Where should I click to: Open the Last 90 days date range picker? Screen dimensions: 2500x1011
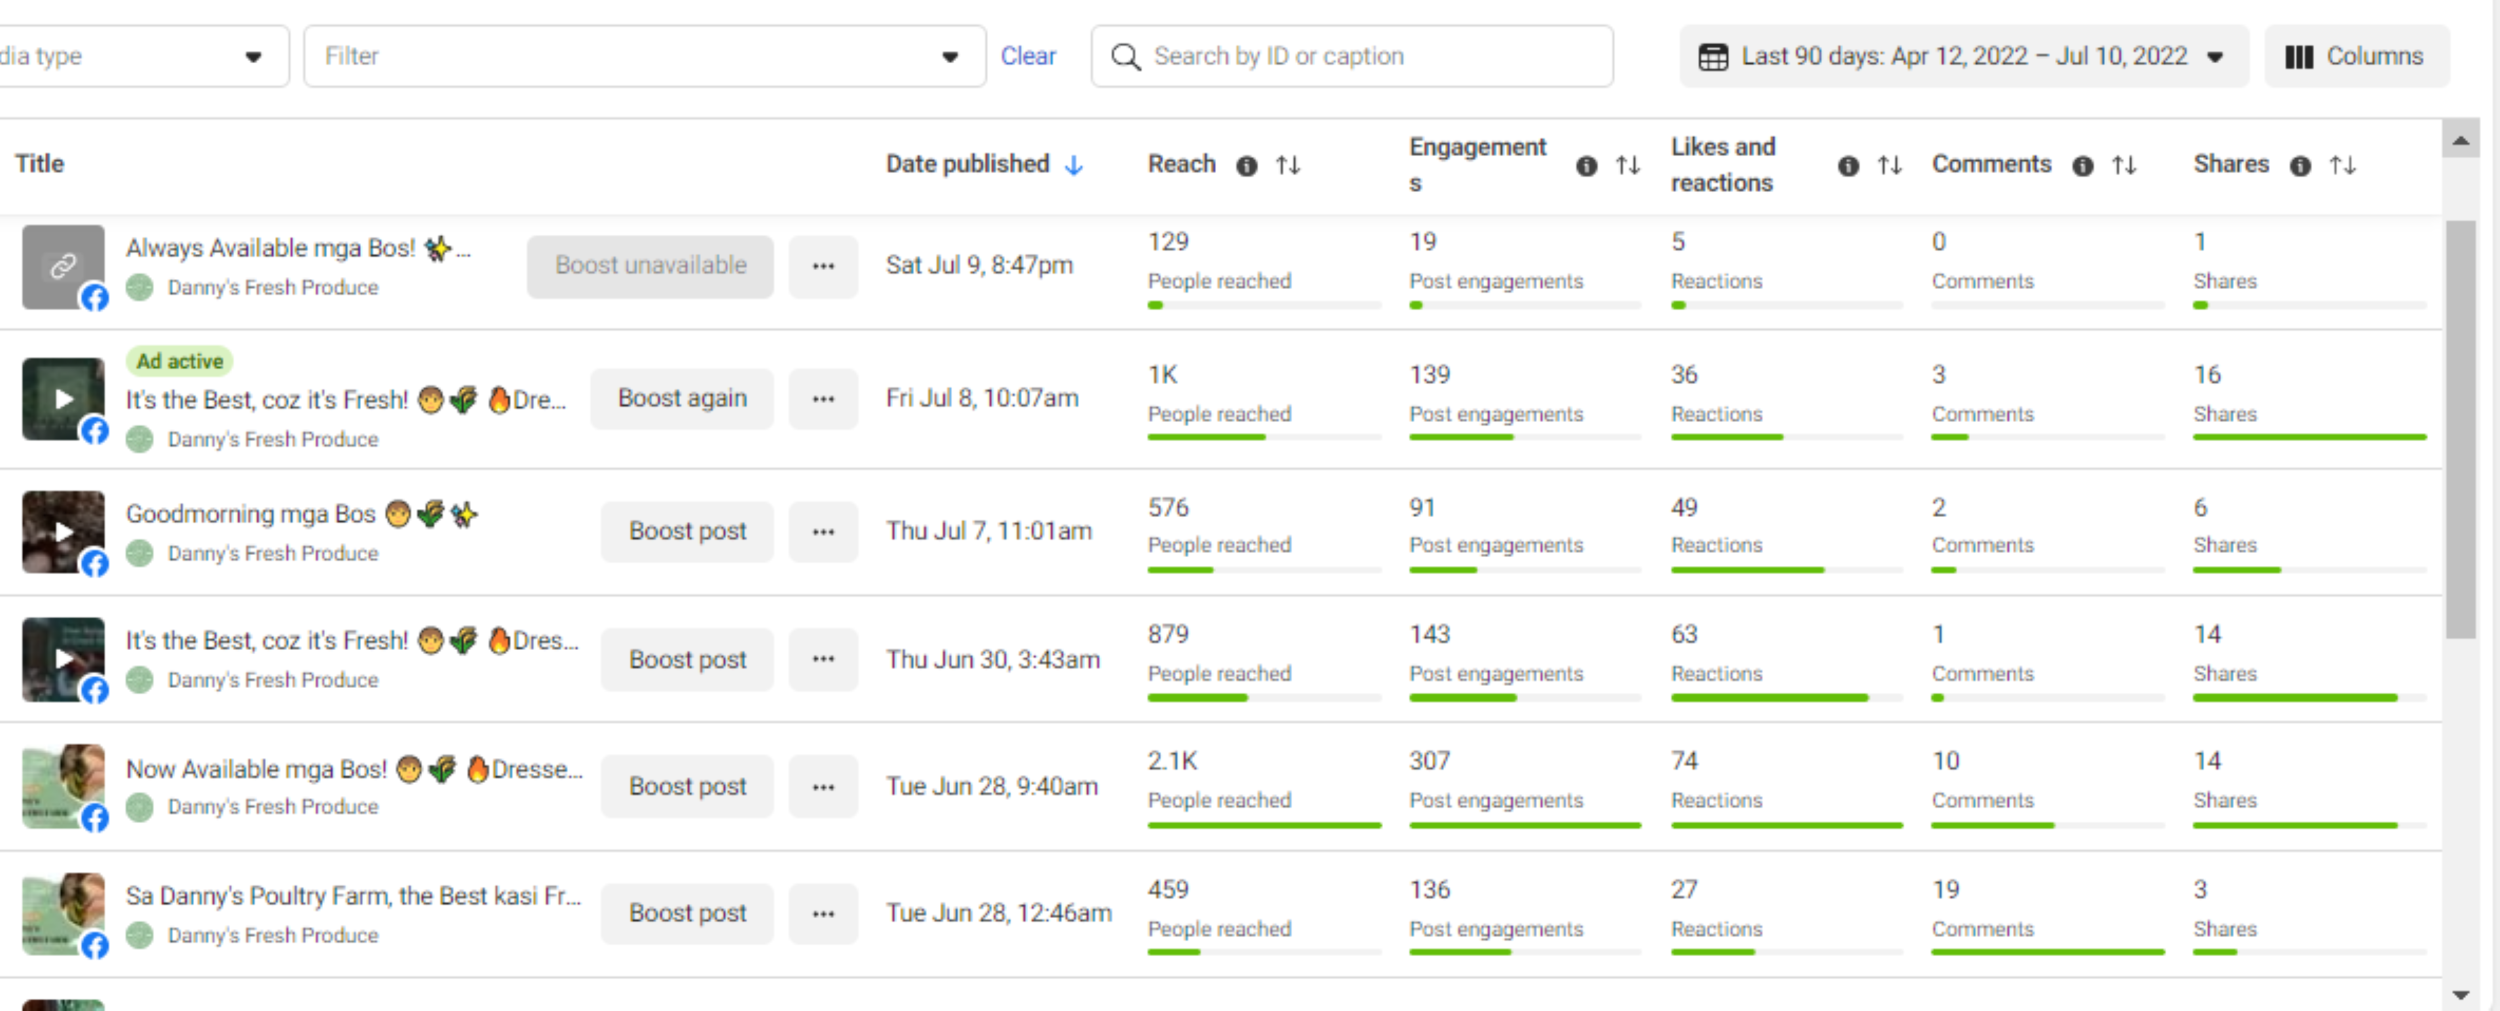(x=1962, y=56)
